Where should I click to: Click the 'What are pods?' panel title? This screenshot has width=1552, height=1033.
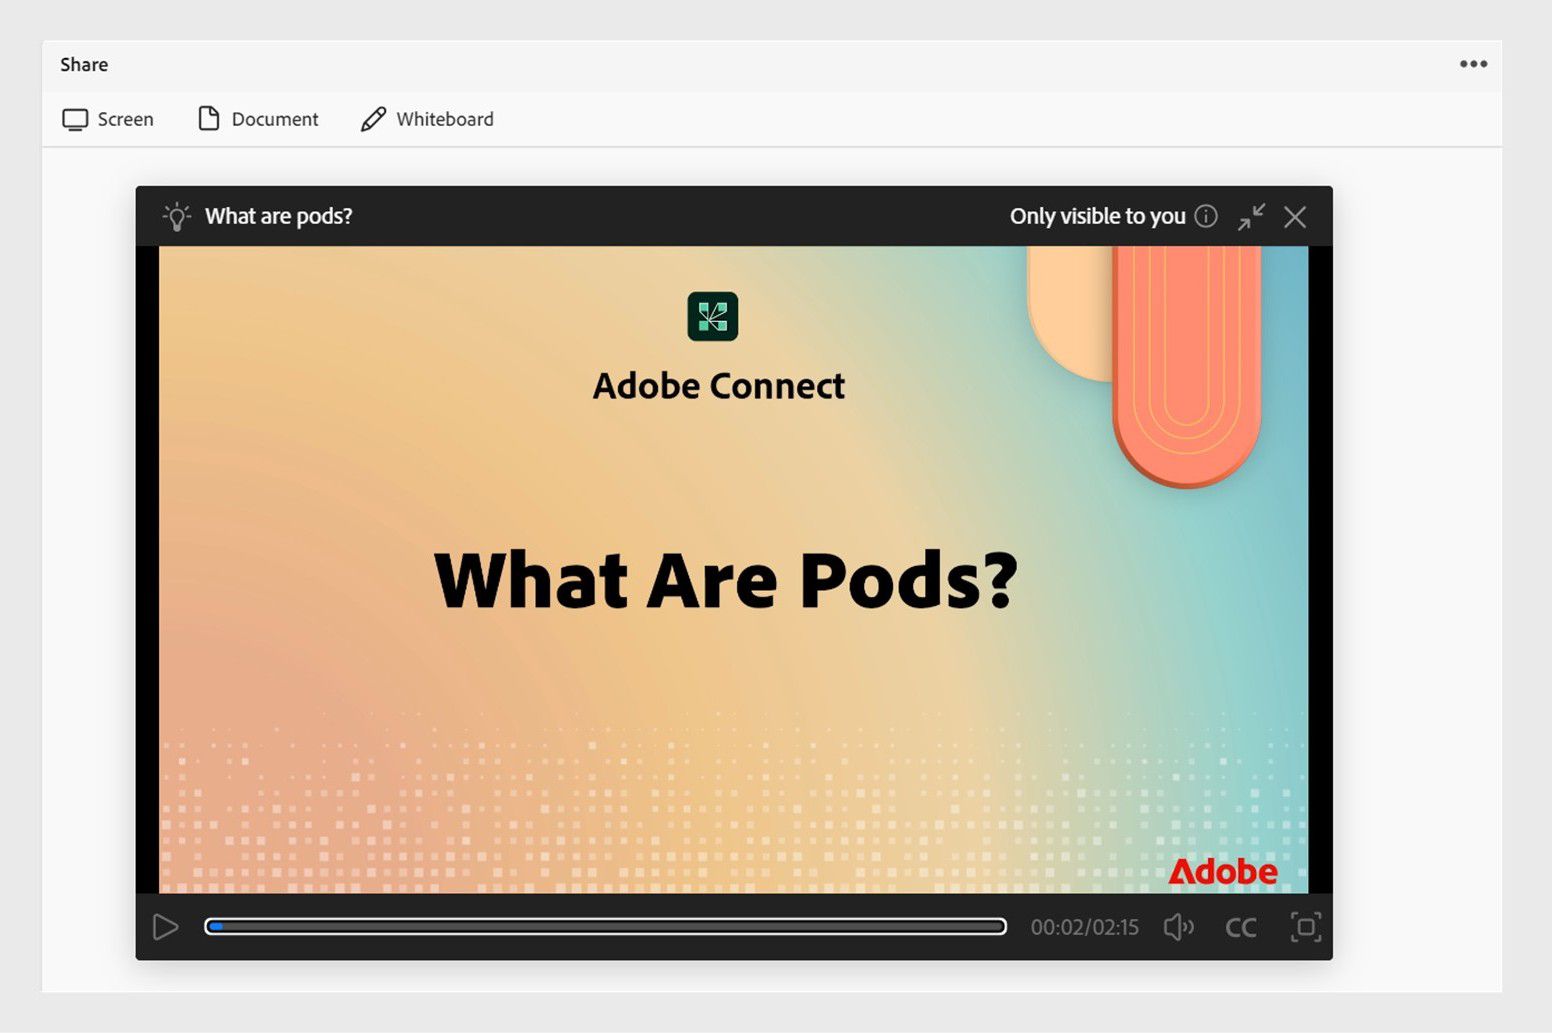279,216
